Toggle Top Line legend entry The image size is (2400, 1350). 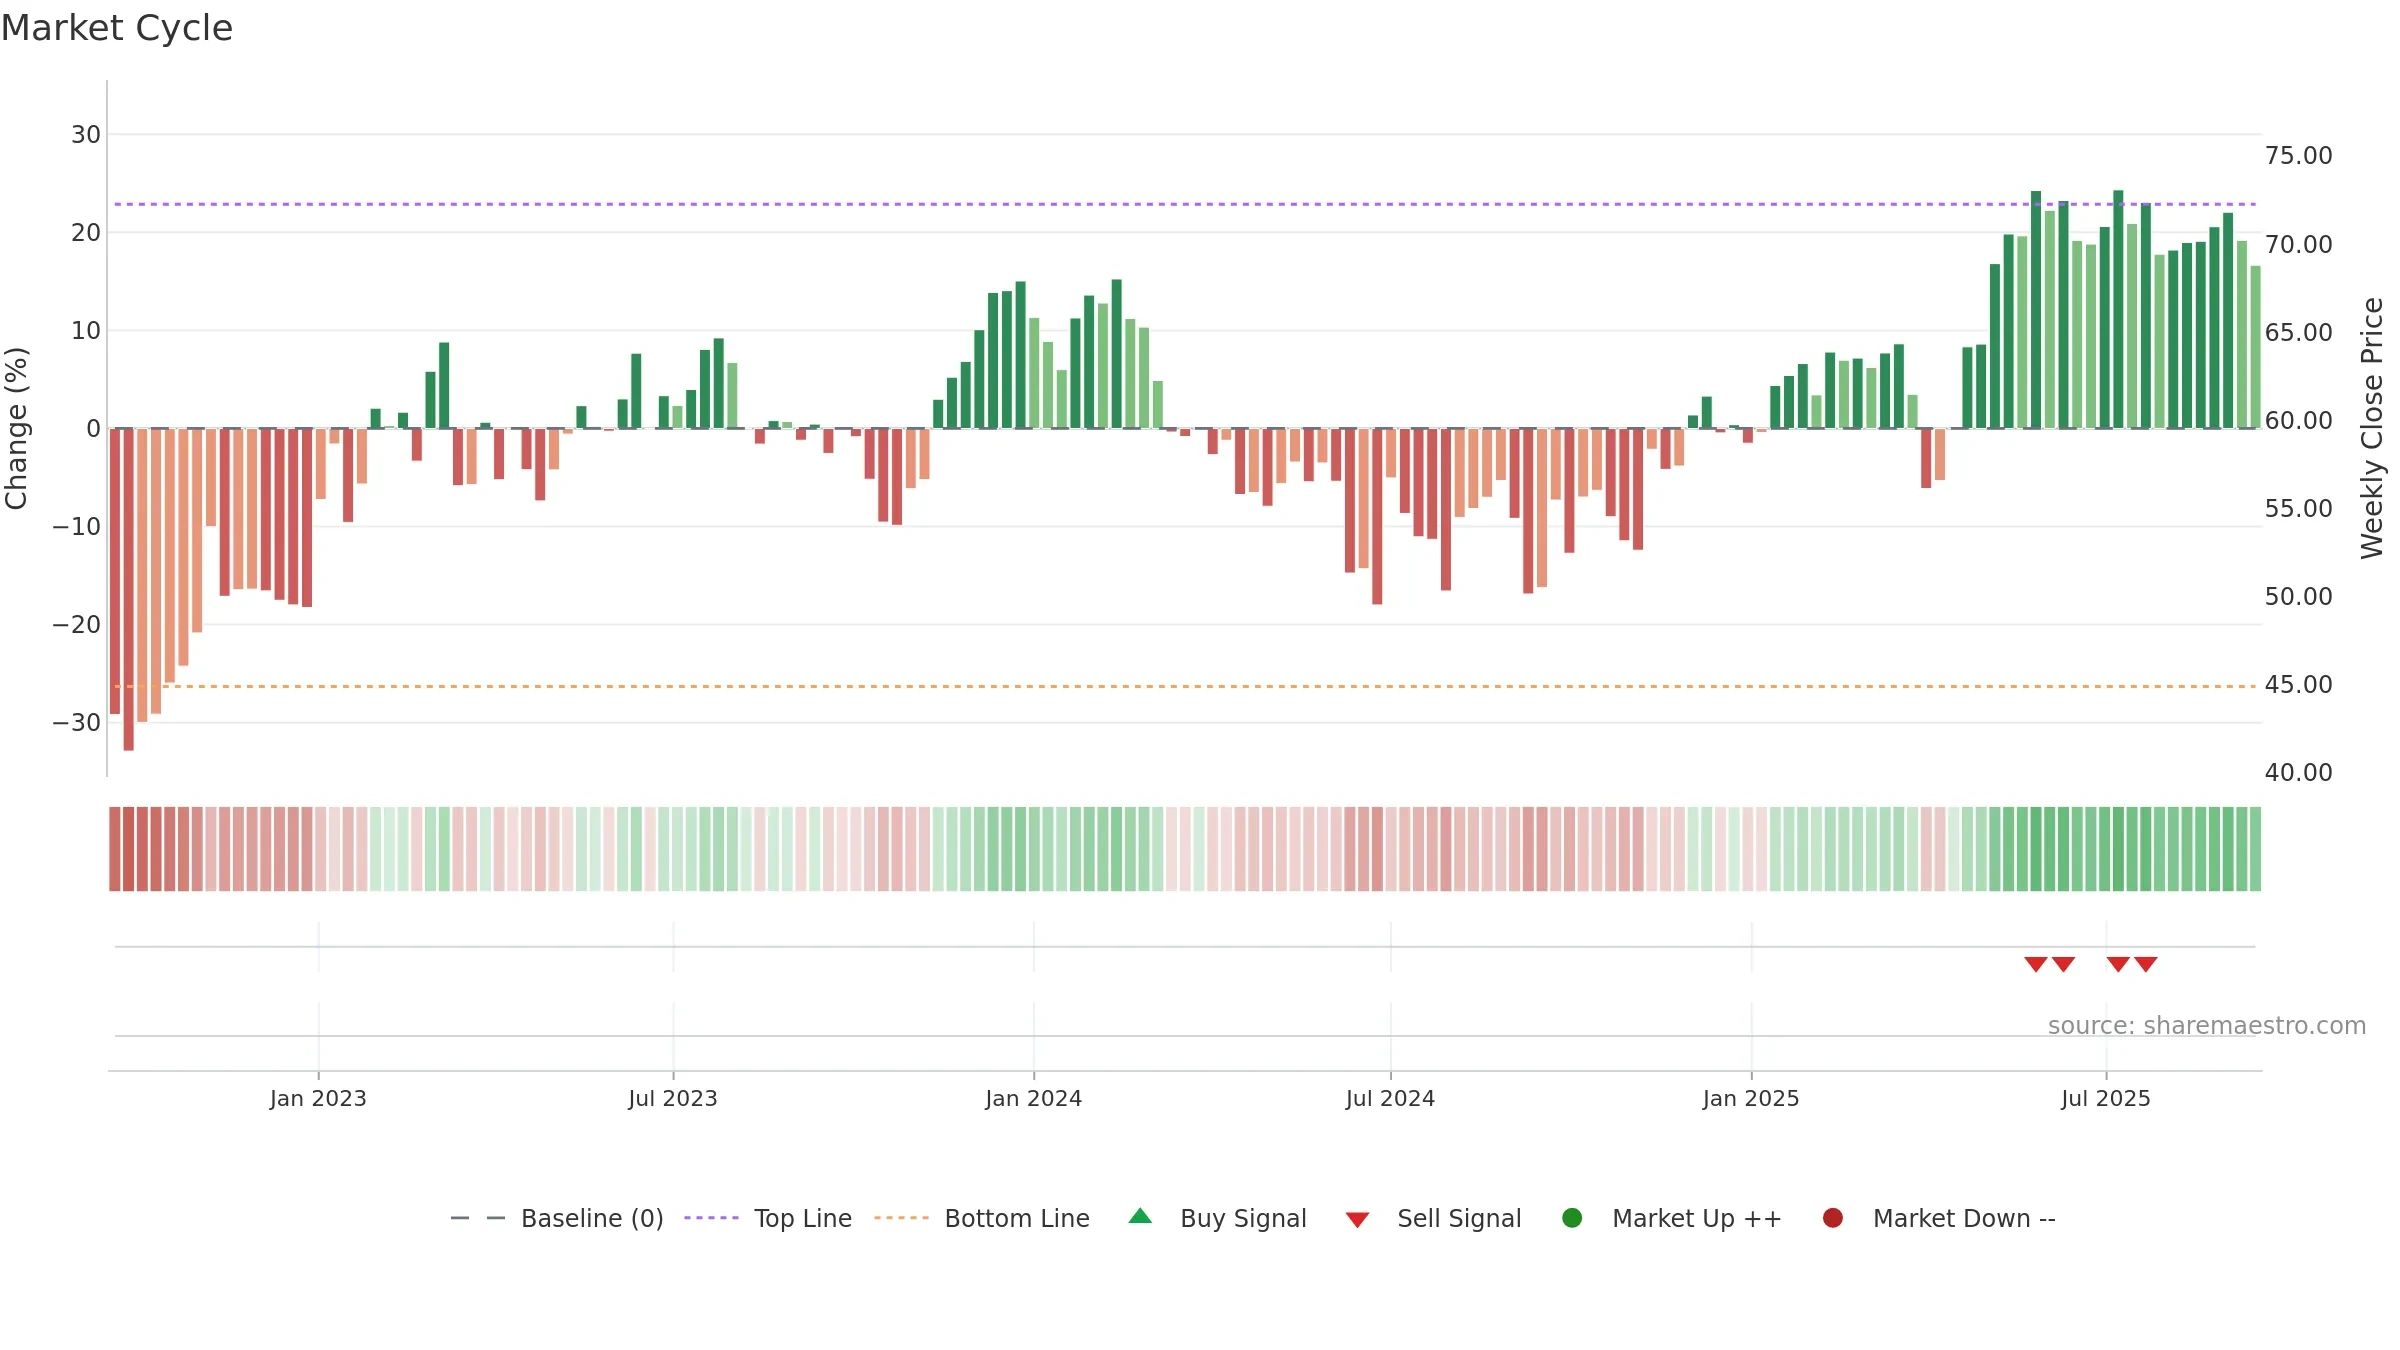coord(768,1218)
